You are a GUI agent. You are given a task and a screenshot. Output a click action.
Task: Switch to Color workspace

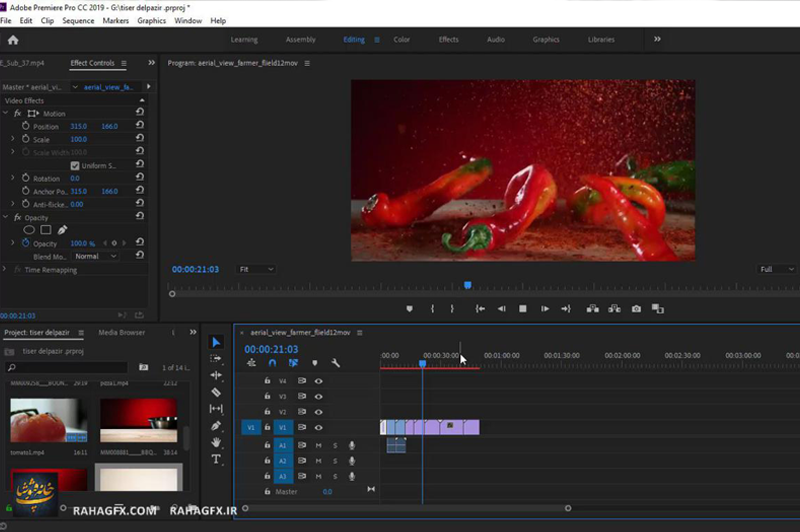pyautogui.click(x=402, y=39)
